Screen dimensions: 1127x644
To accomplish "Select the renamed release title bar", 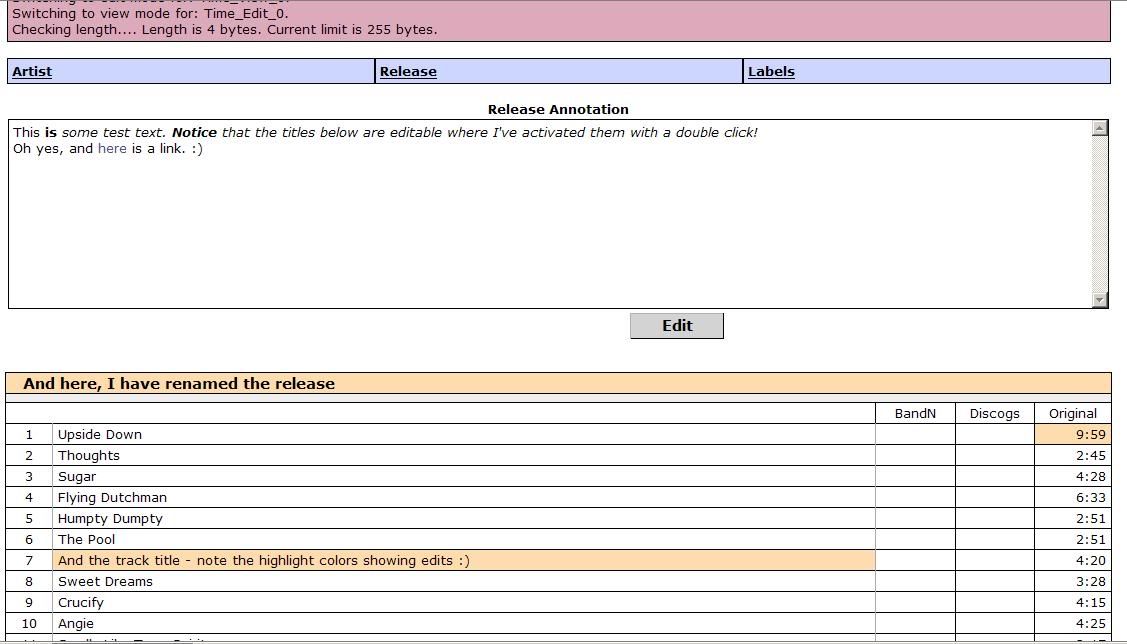I will [x=558, y=383].
